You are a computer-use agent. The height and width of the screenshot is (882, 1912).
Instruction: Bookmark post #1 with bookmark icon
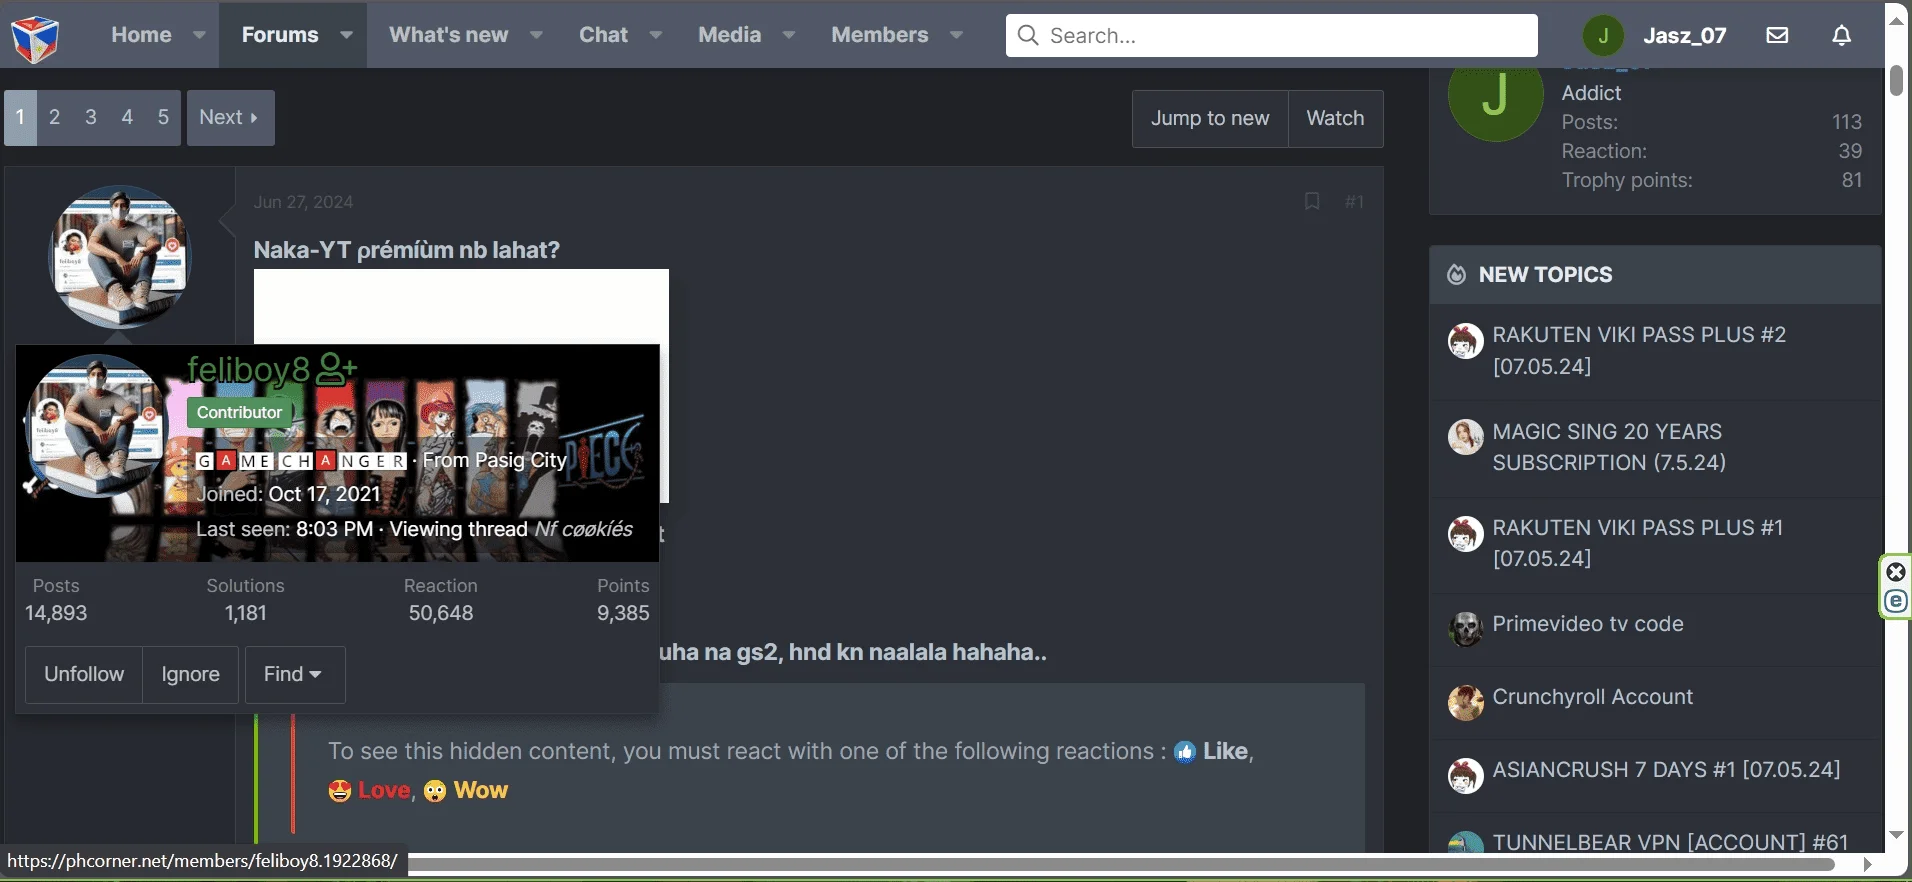[1312, 201]
